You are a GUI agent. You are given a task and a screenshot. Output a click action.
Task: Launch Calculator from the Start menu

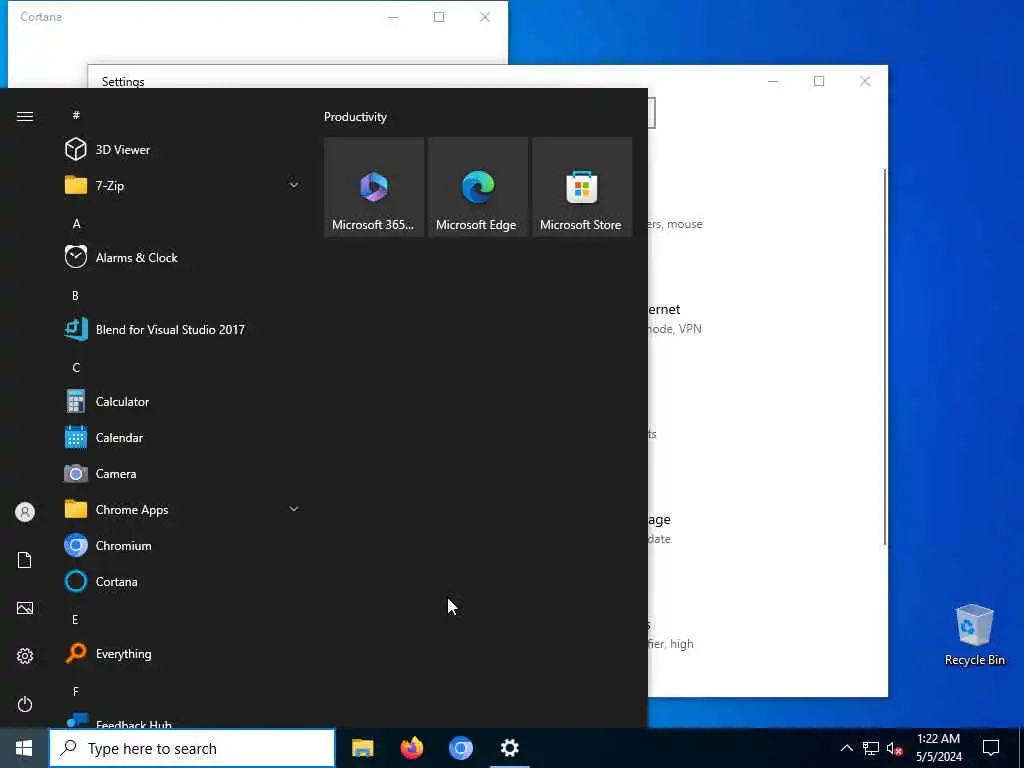[x=183, y=402]
